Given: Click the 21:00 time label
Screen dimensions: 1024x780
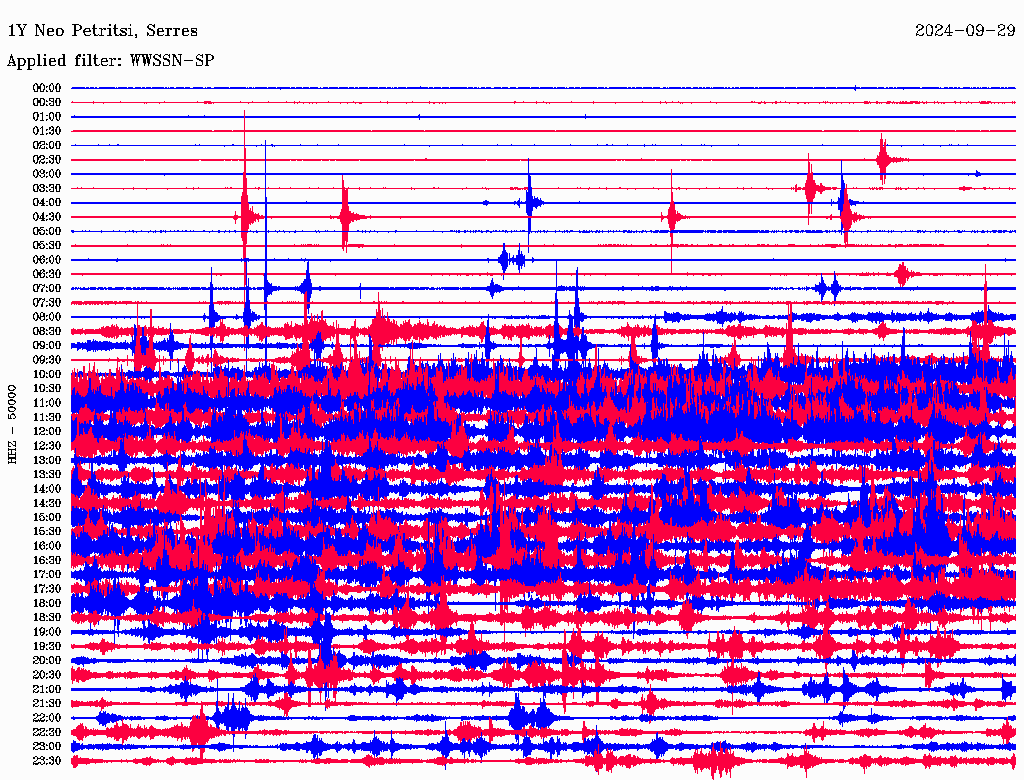Looking at the screenshot, I should tap(47, 690).
